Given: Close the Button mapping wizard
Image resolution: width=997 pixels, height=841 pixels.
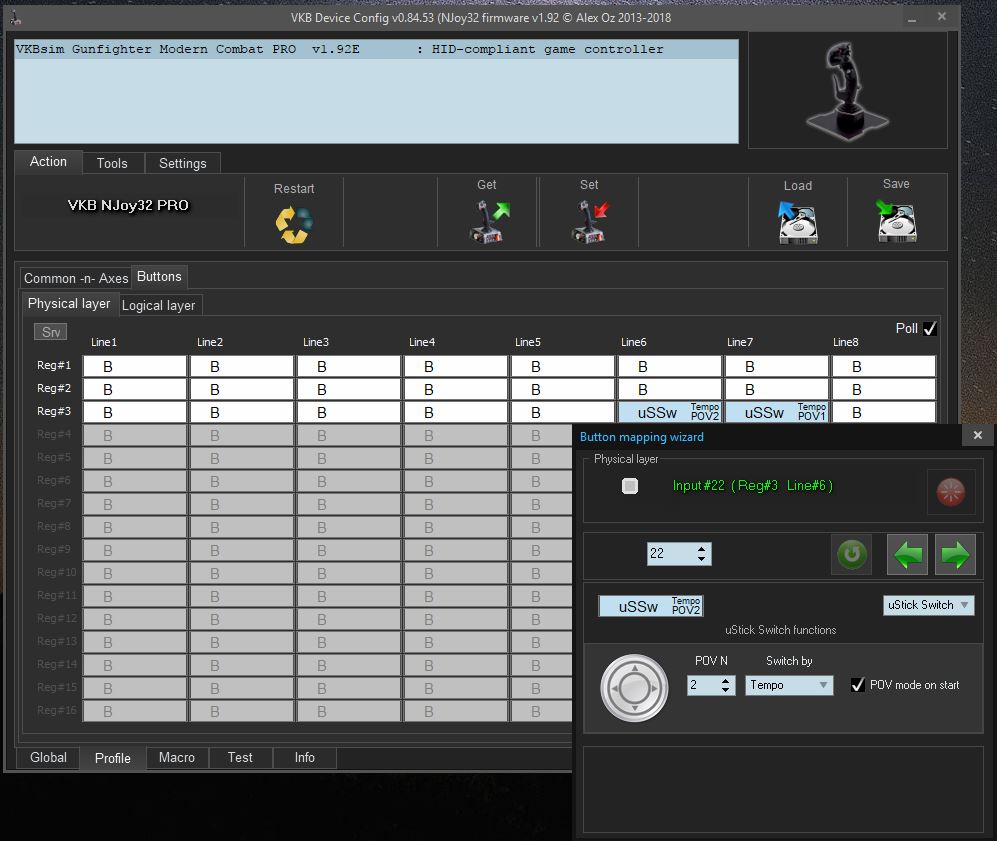Looking at the screenshot, I should [978, 435].
